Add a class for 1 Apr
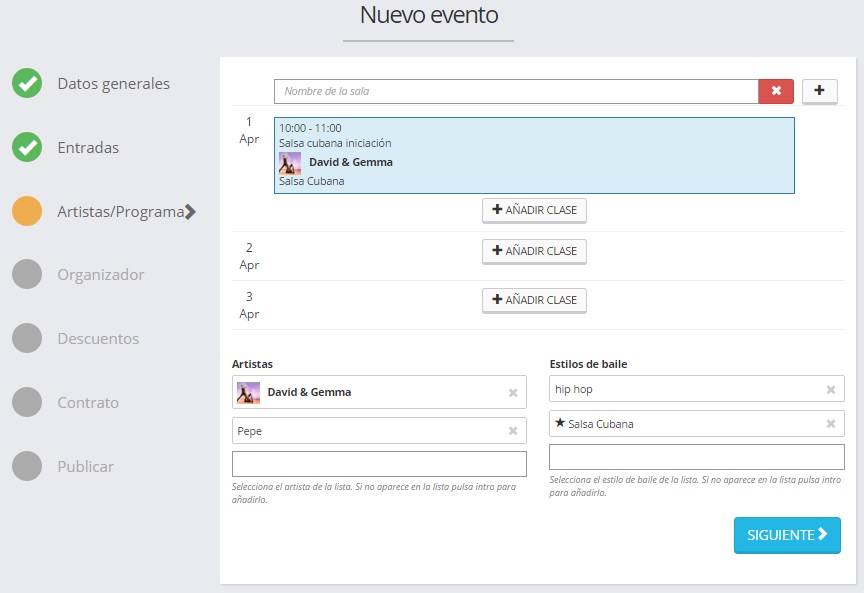 tap(534, 210)
